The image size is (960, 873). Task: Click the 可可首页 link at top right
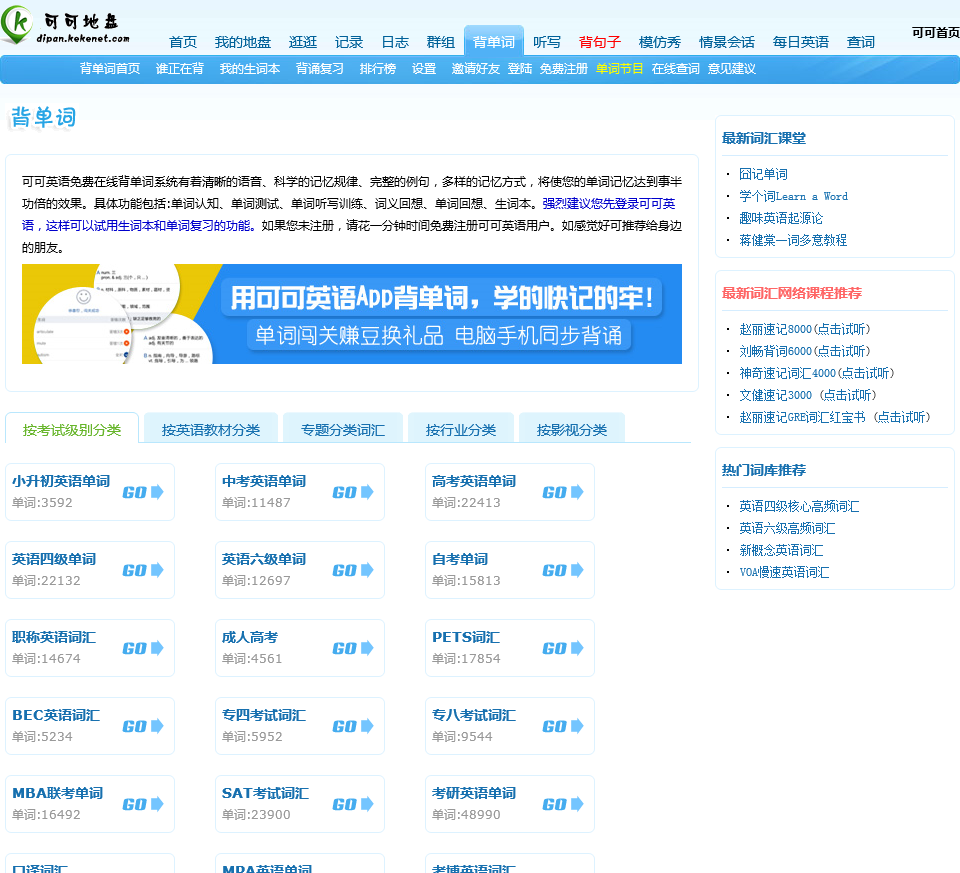point(935,32)
